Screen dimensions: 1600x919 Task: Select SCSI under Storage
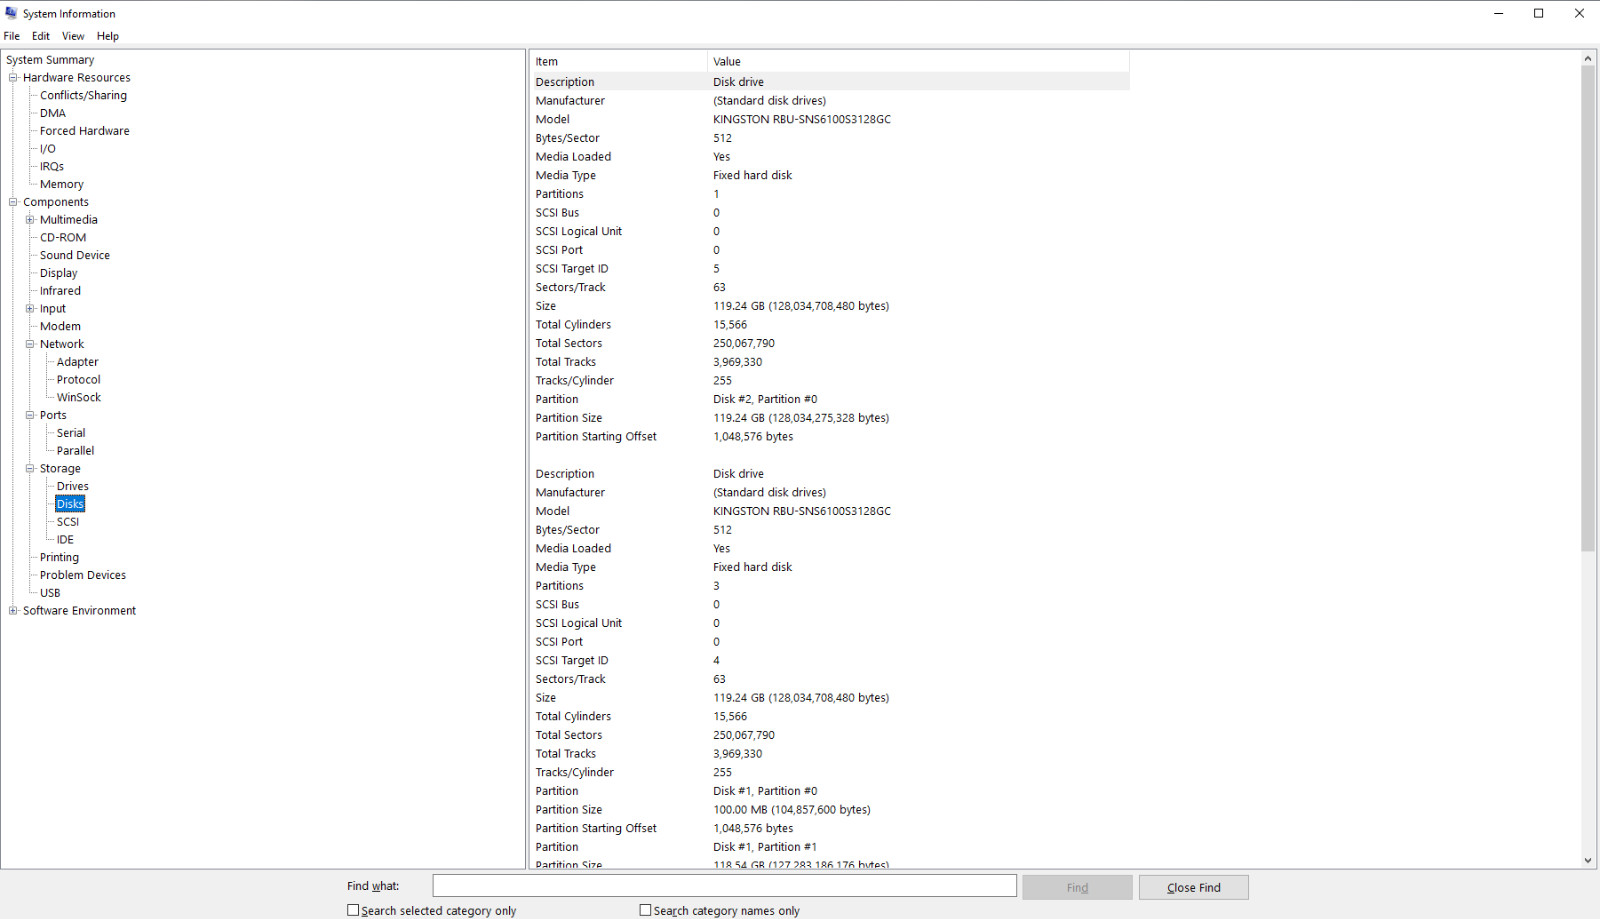[68, 522]
